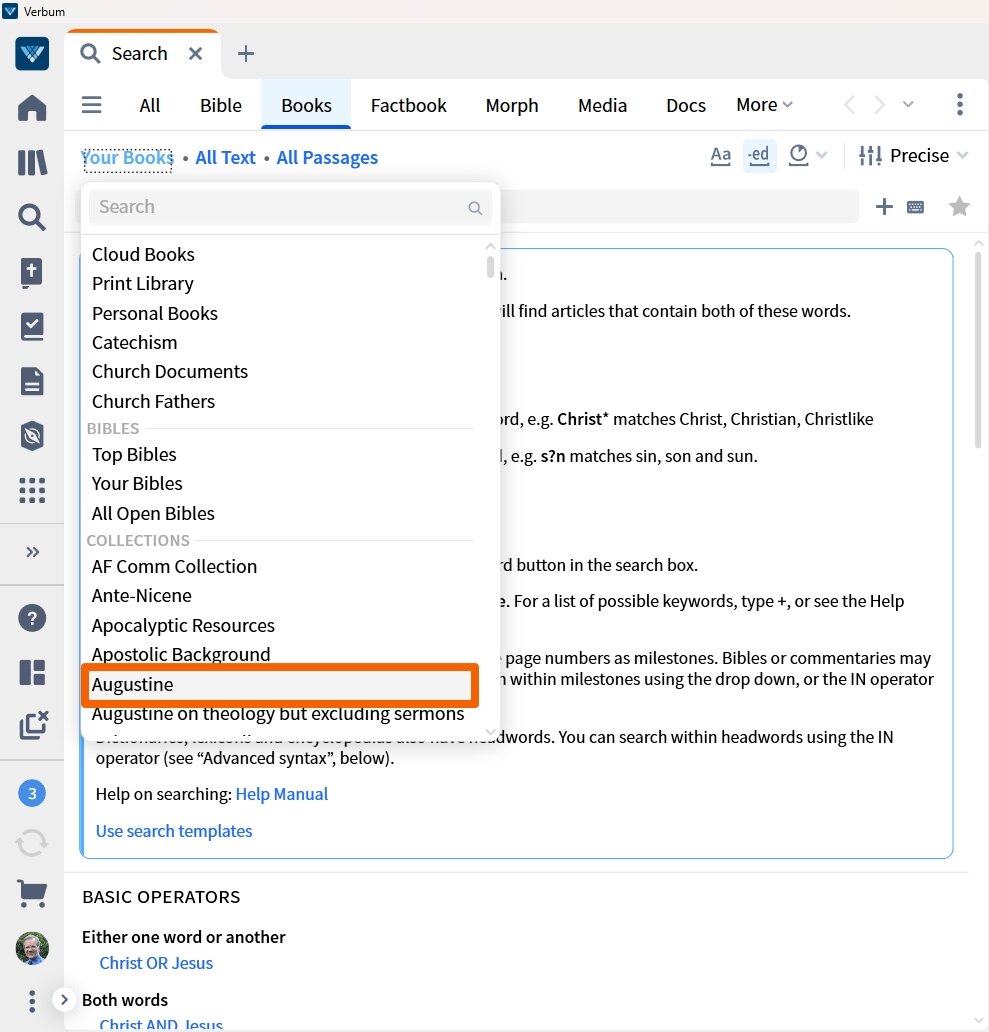Open the panel kebab options menu

click(959, 105)
